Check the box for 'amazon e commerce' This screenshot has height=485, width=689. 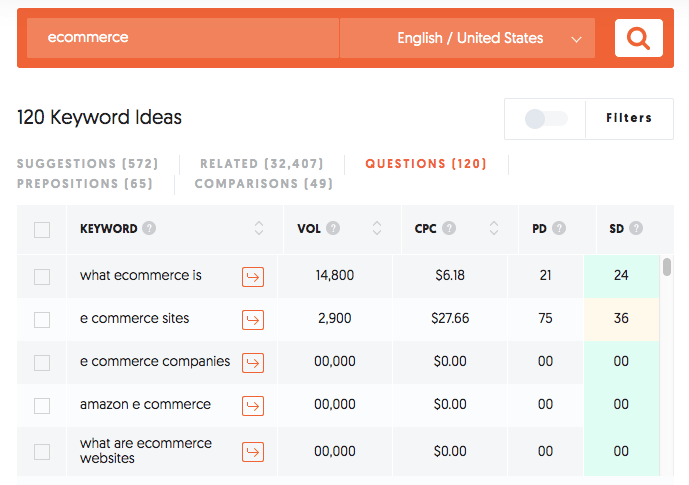[42, 405]
